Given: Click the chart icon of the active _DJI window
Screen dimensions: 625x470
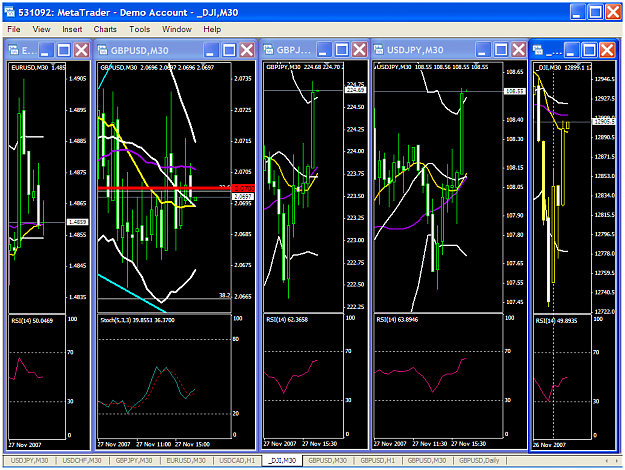Looking at the screenshot, I should (x=538, y=50).
